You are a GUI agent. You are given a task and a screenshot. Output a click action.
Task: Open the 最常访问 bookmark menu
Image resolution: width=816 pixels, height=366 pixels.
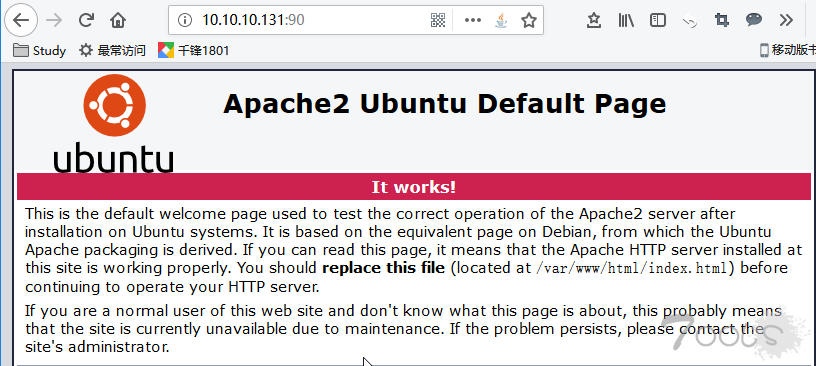(112, 51)
